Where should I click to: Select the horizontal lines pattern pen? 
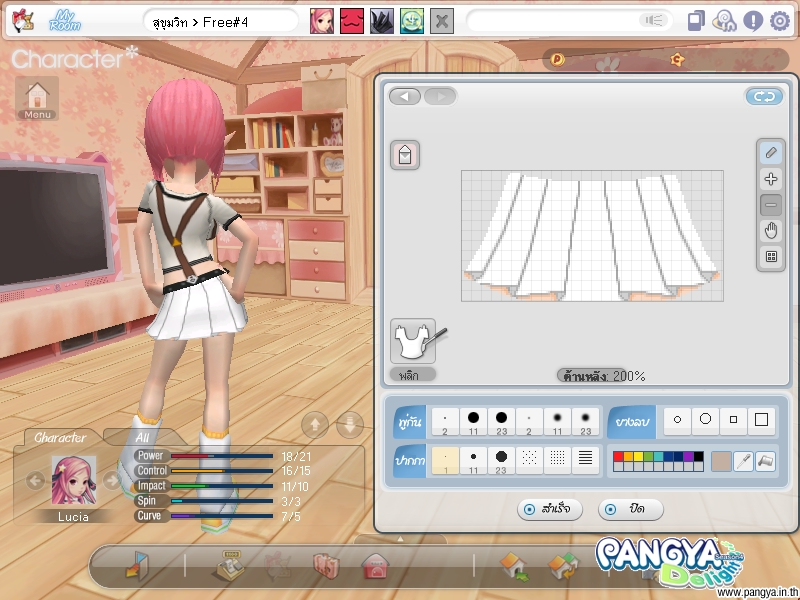pos(585,461)
